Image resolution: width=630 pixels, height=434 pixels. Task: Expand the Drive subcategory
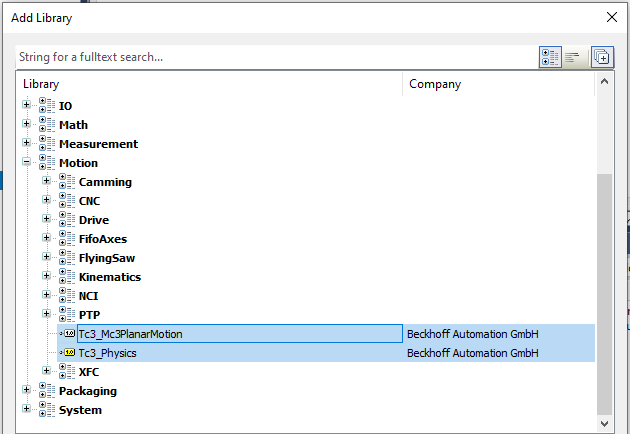pos(46,219)
